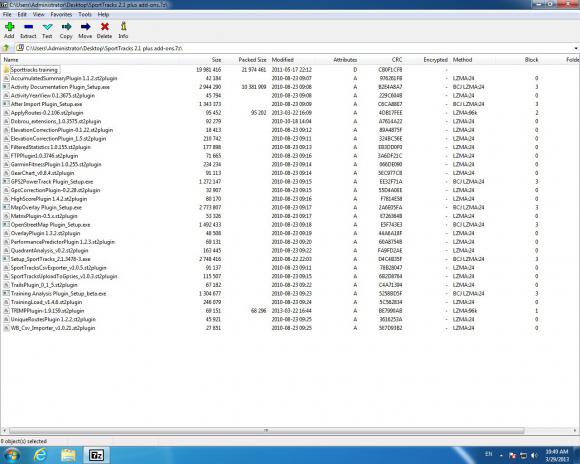
Task: Expand the address path dropdown
Action: click(576, 48)
